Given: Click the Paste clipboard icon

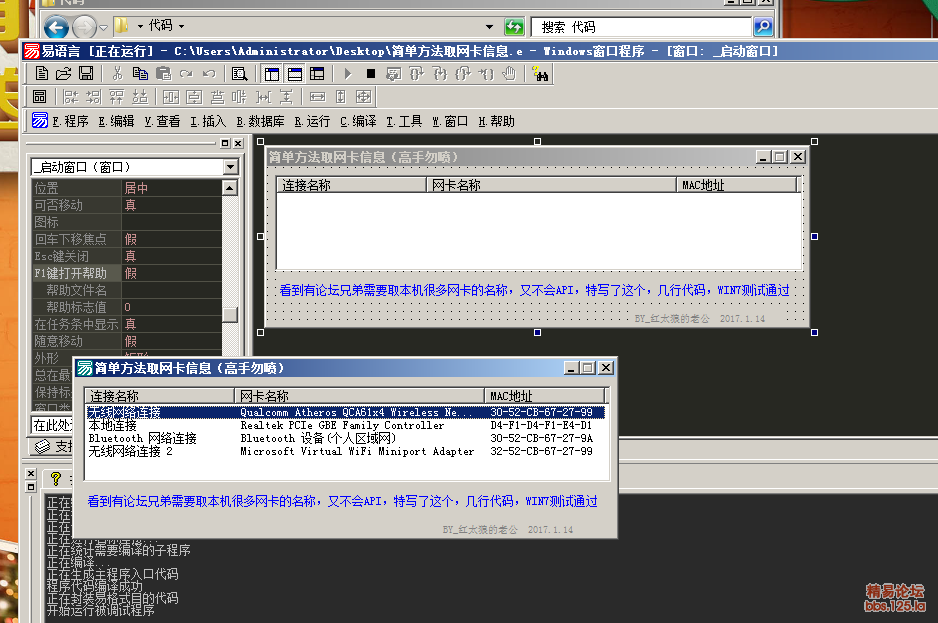Looking at the screenshot, I should (163, 74).
